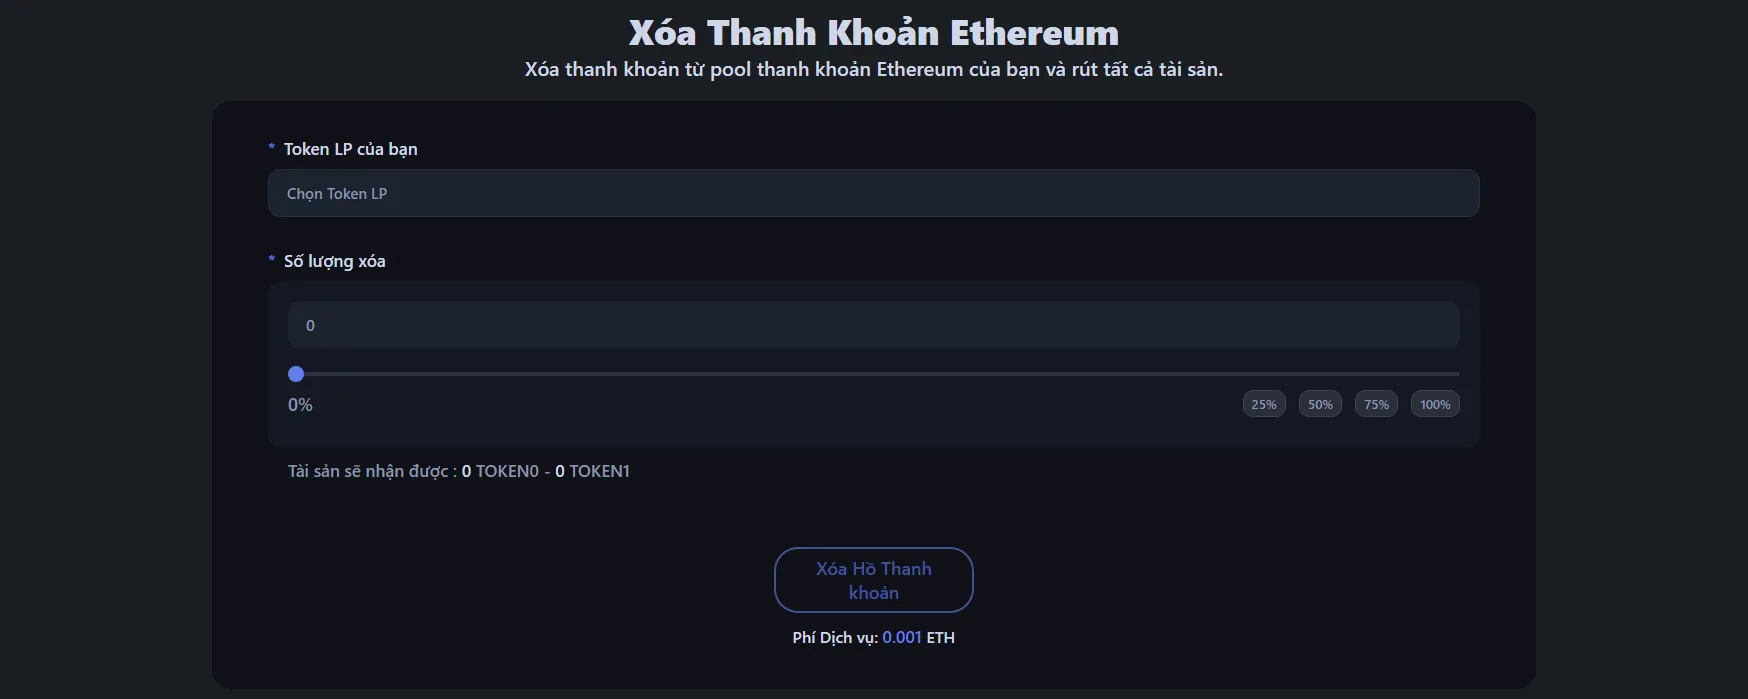
Task: Click the Phí Dịch vụ label
Action: click(x=835, y=638)
